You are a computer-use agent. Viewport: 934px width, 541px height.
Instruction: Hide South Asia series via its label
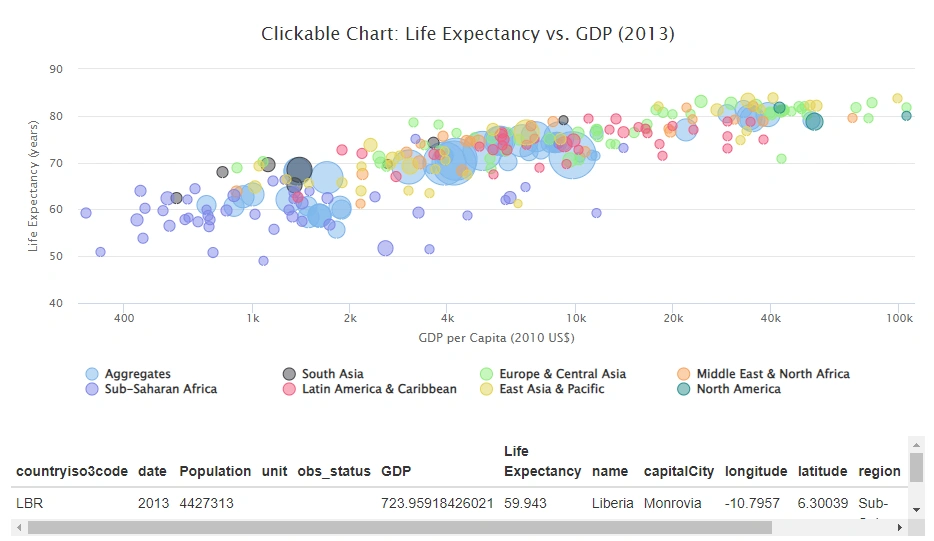click(x=332, y=374)
